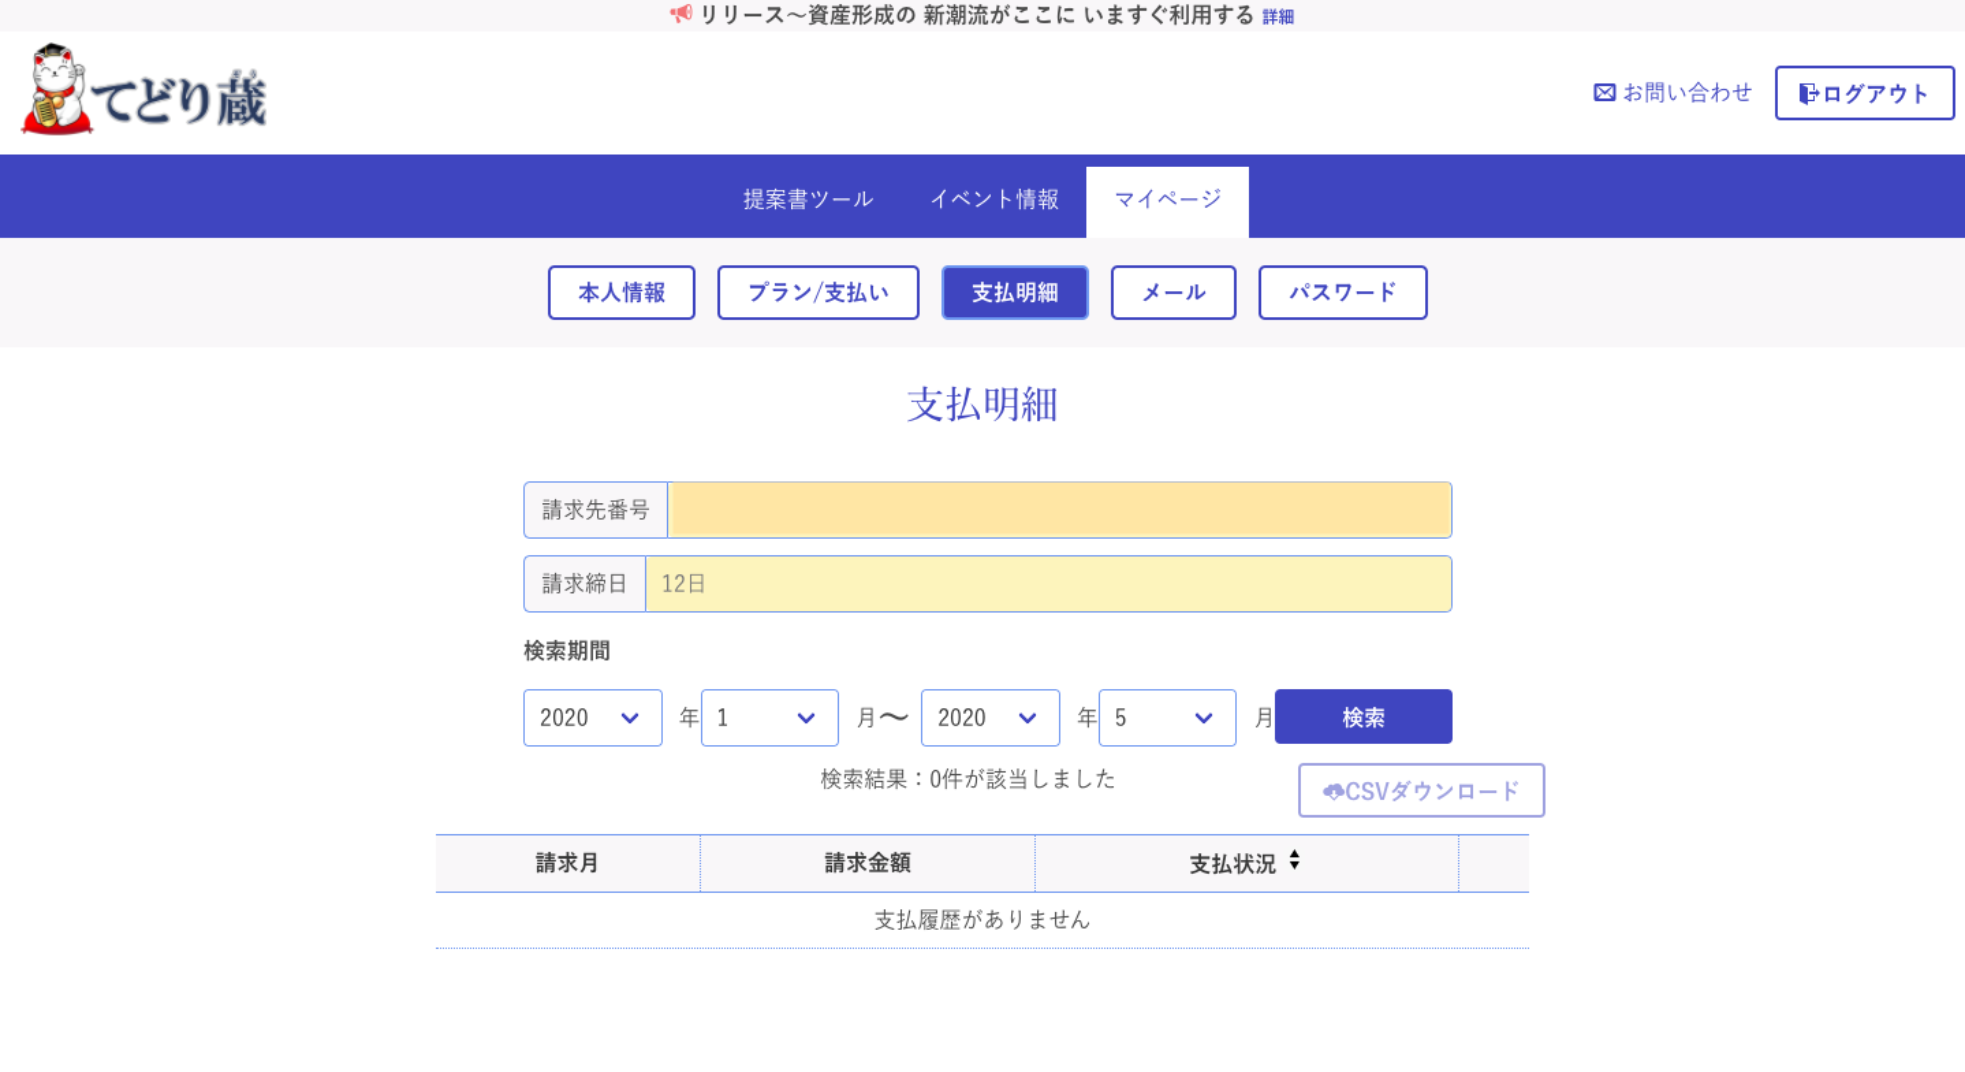
Task: Select the 支払明細 sub-tab button
Action: (x=1014, y=293)
